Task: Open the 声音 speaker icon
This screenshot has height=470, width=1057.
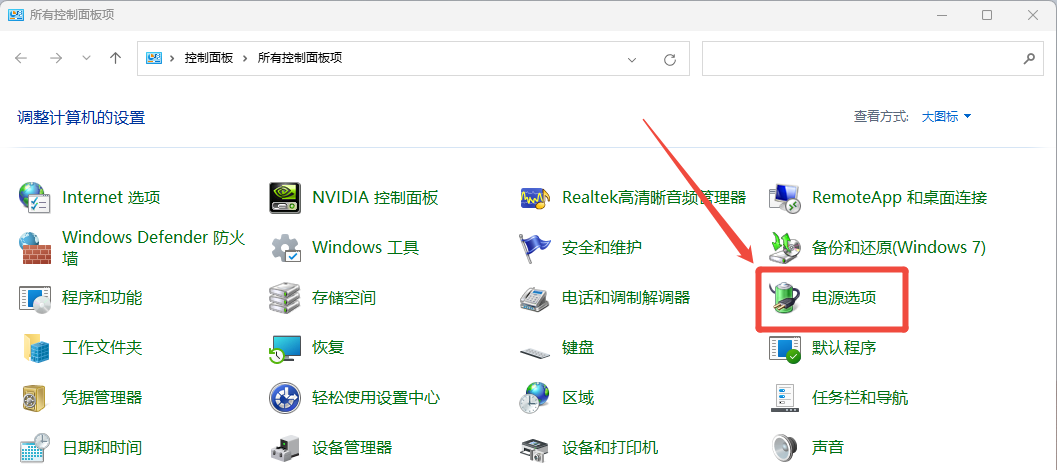Action: coord(785,448)
